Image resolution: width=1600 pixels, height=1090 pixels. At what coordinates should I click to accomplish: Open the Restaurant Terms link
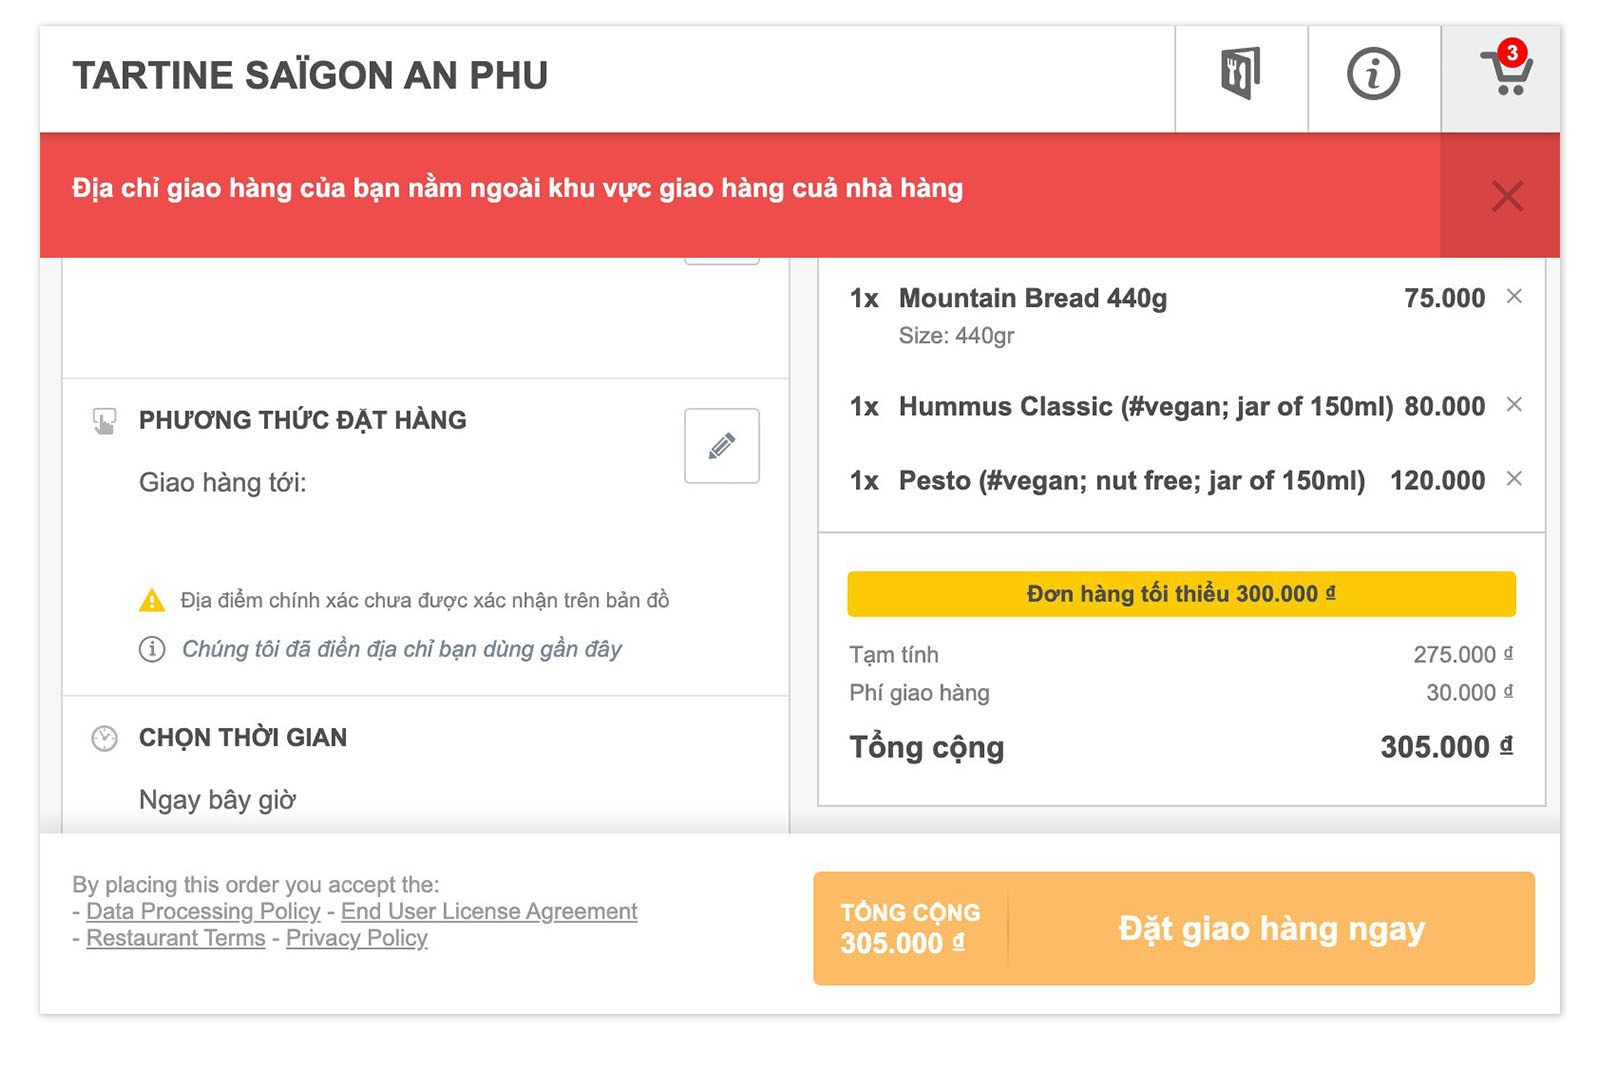176,938
